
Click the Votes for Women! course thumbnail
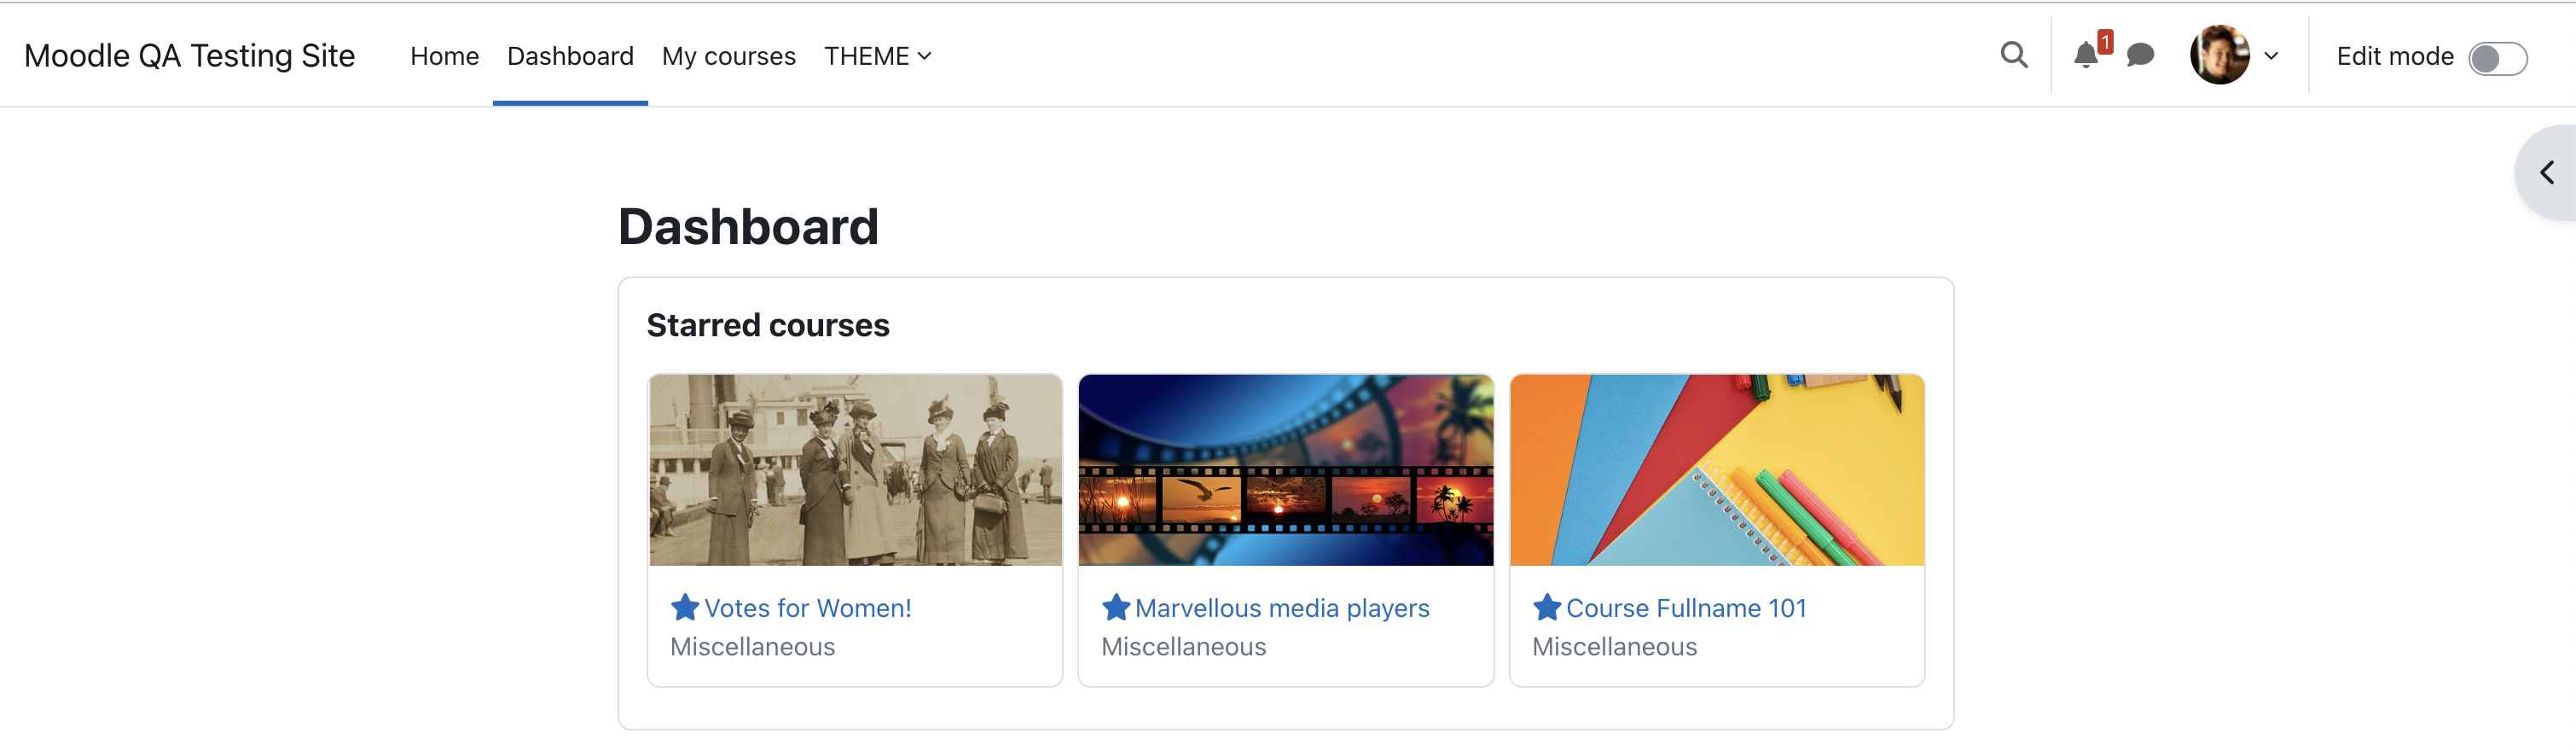(855, 470)
